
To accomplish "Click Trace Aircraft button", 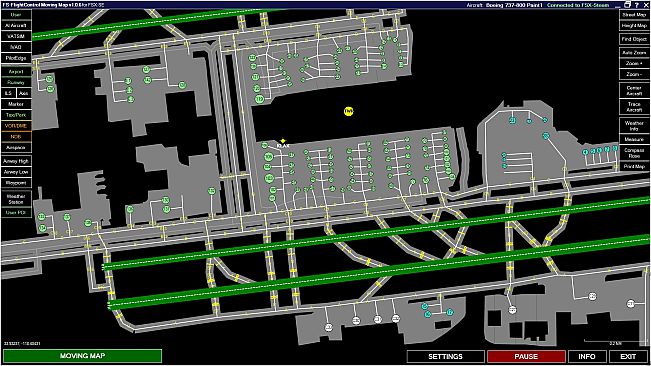I will click(x=634, y=107).
